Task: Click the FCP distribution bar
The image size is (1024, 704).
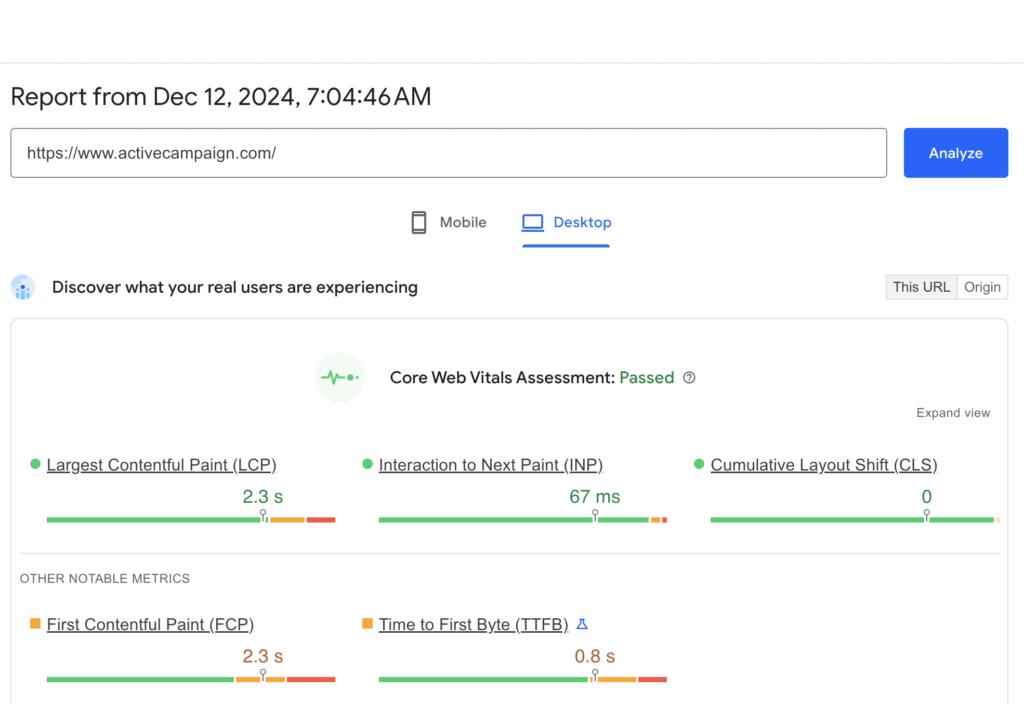Action: click(191, 679)
